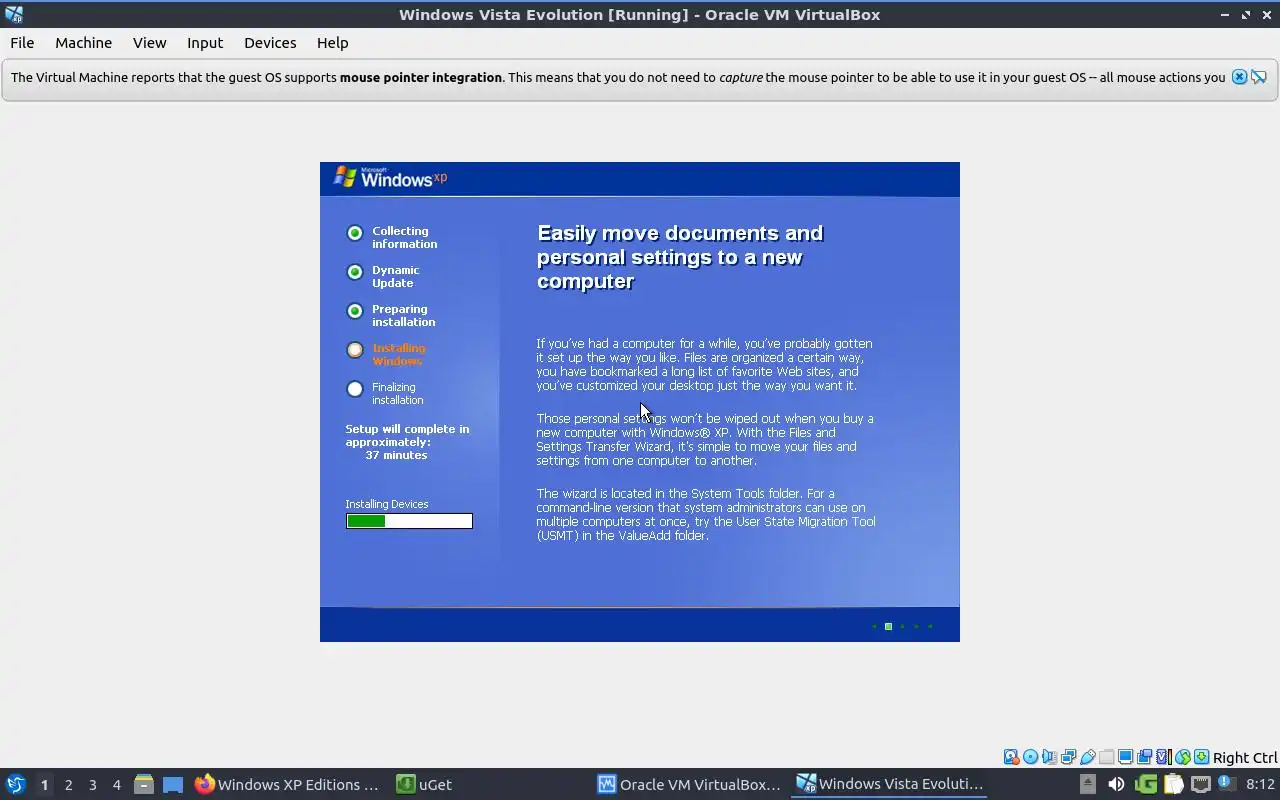Switch to workspace 4
Screen dimensions: 1280x800
pyautogui.click(x=116, y=785)
